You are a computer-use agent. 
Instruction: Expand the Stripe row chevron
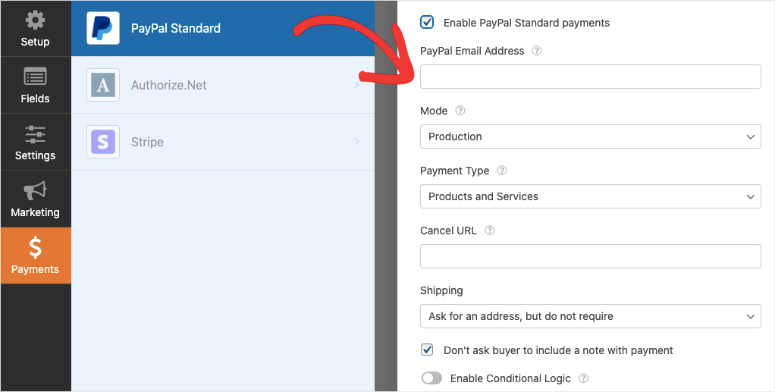click(357, 142)
